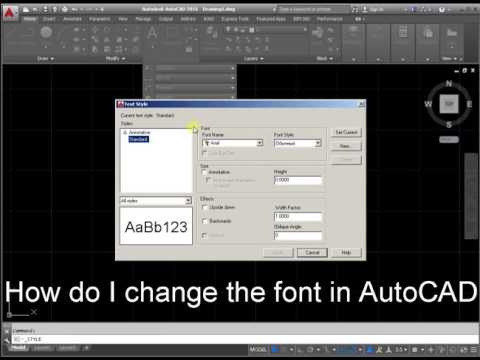Switch to the Annotate ribbon tab
This screenshot has height=360, width=480.
point(72,19)
